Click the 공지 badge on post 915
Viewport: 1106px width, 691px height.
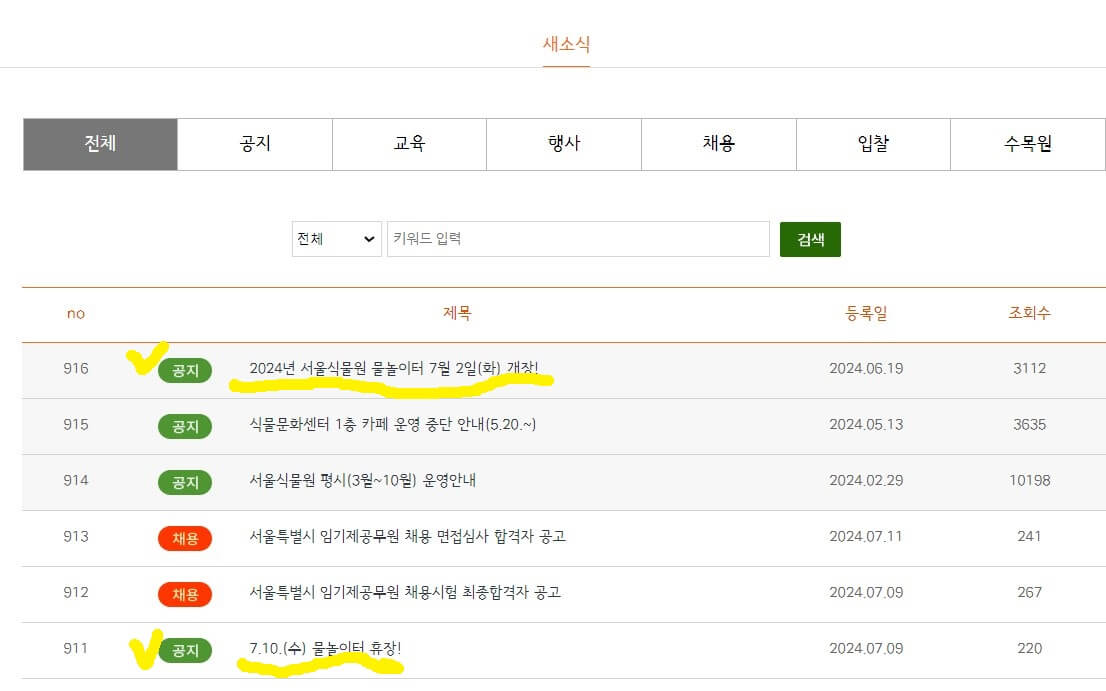click(x=185, y=426)
